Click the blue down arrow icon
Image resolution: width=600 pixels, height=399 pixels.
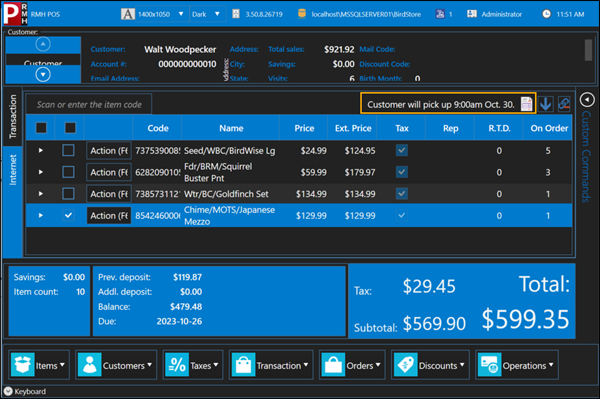(545, 104)
